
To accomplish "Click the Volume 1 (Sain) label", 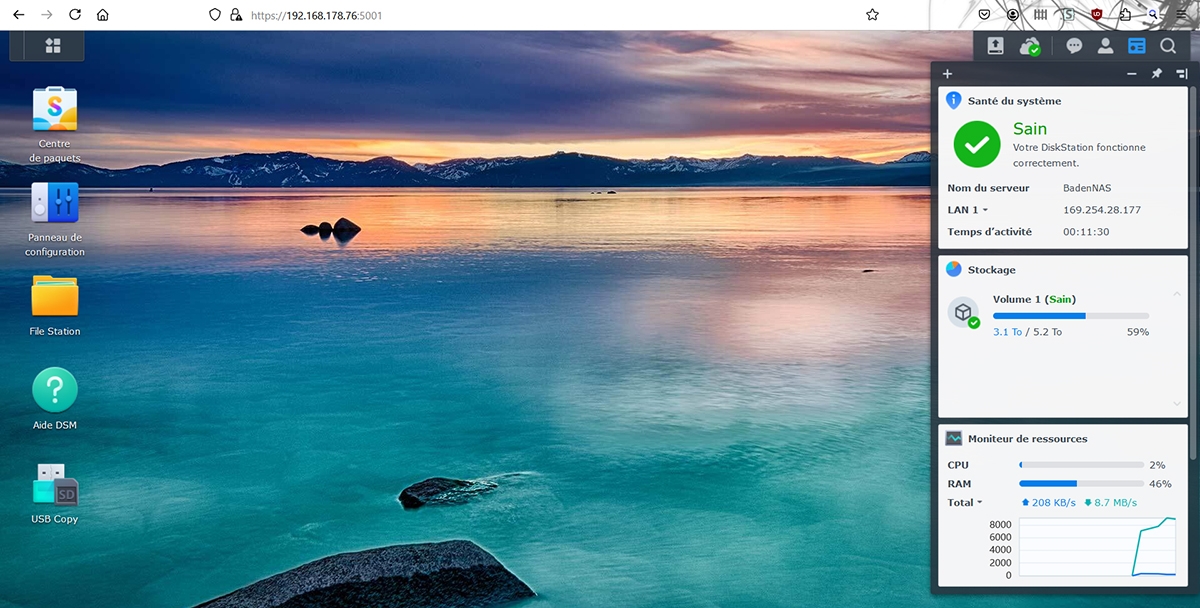I will [1034, 299].
